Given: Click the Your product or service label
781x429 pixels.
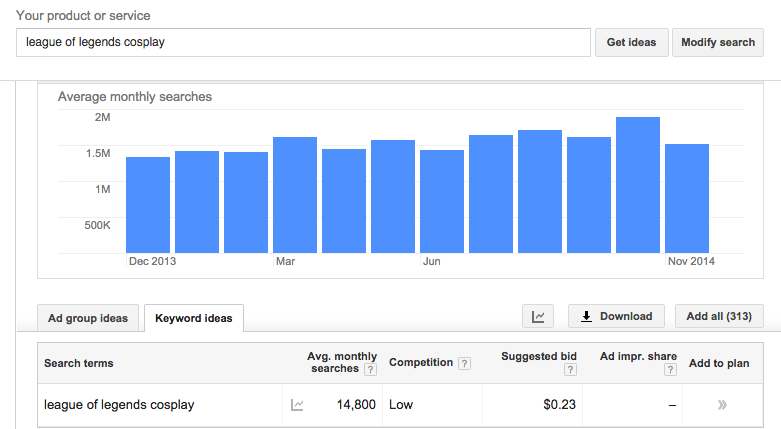Looking at the screenshot, I should (x=83, y=15).
